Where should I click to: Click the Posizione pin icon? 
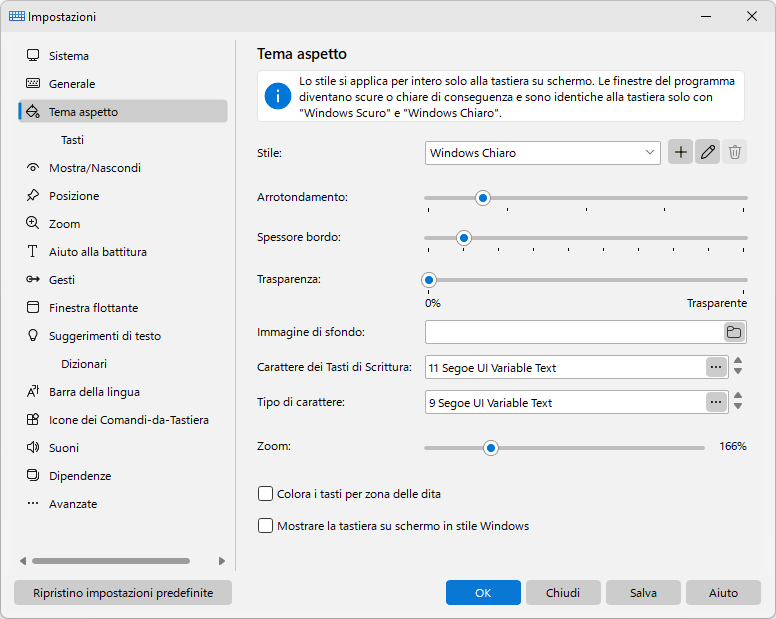point(33,195)
